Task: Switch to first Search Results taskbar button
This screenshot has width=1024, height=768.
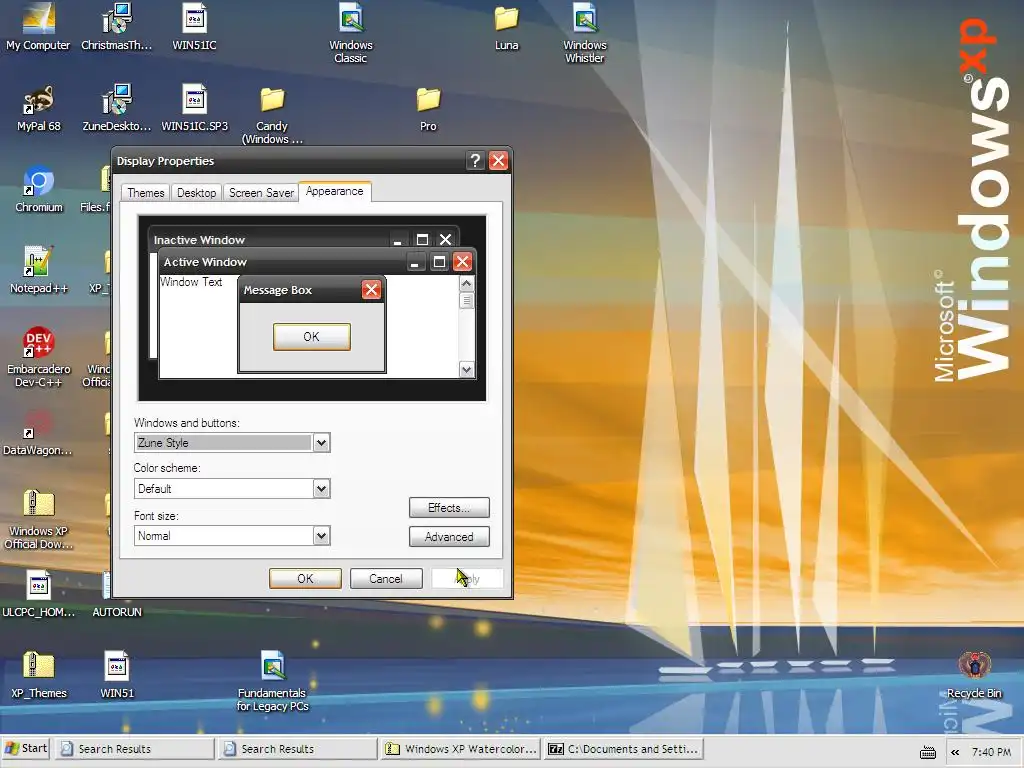Action: point(135,749)
